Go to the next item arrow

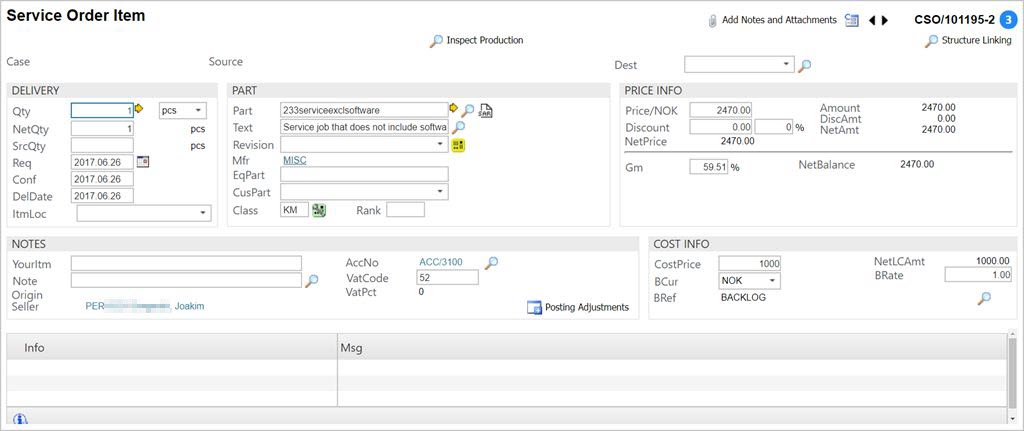click(885, 20)
